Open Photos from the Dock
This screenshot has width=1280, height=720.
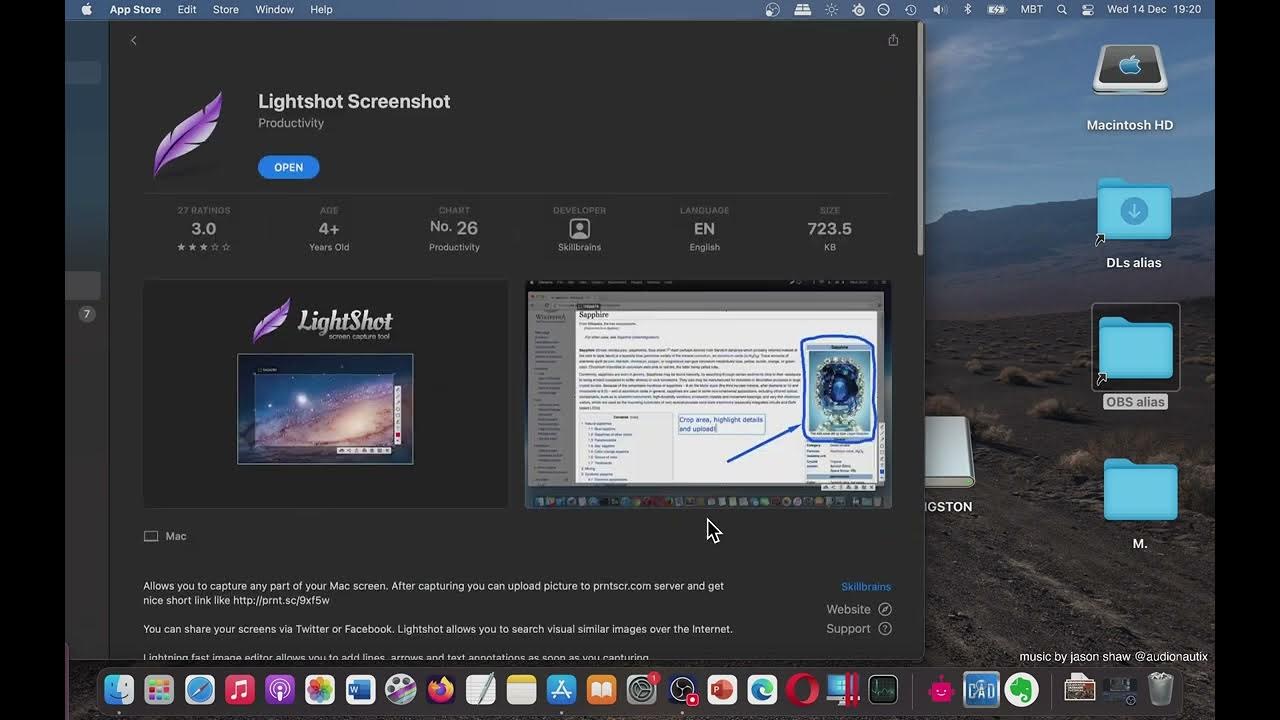(x=320, y=689)
